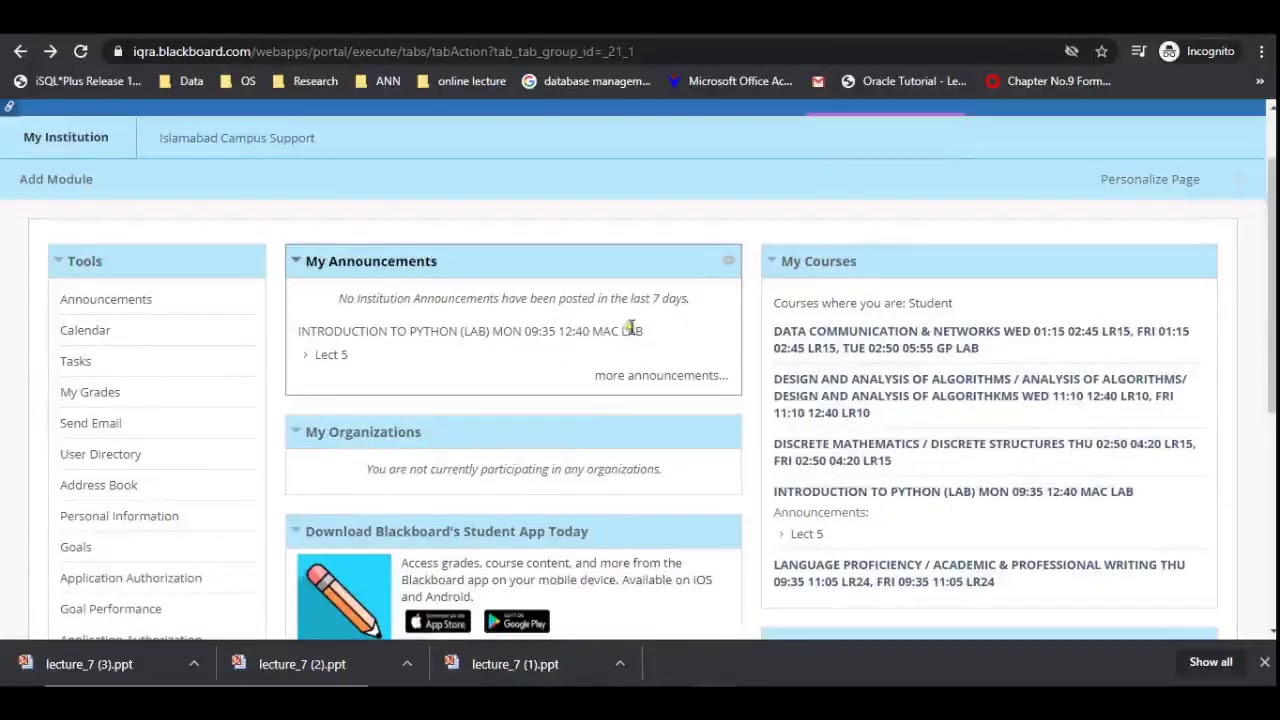This screenshot has width=1280, height=720.
Task: Open Design and Analysis of Algorithms course
Action: point(980,396)
